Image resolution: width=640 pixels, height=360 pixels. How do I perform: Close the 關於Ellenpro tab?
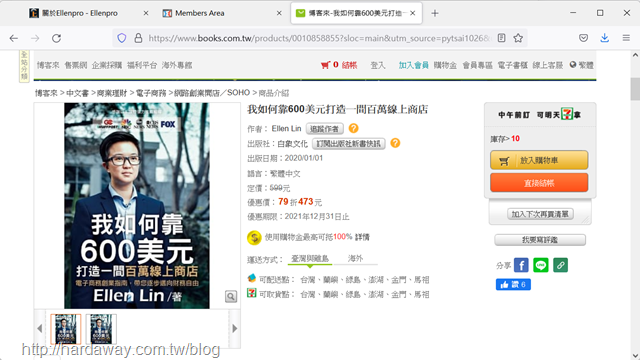click(x=146, y=13)
